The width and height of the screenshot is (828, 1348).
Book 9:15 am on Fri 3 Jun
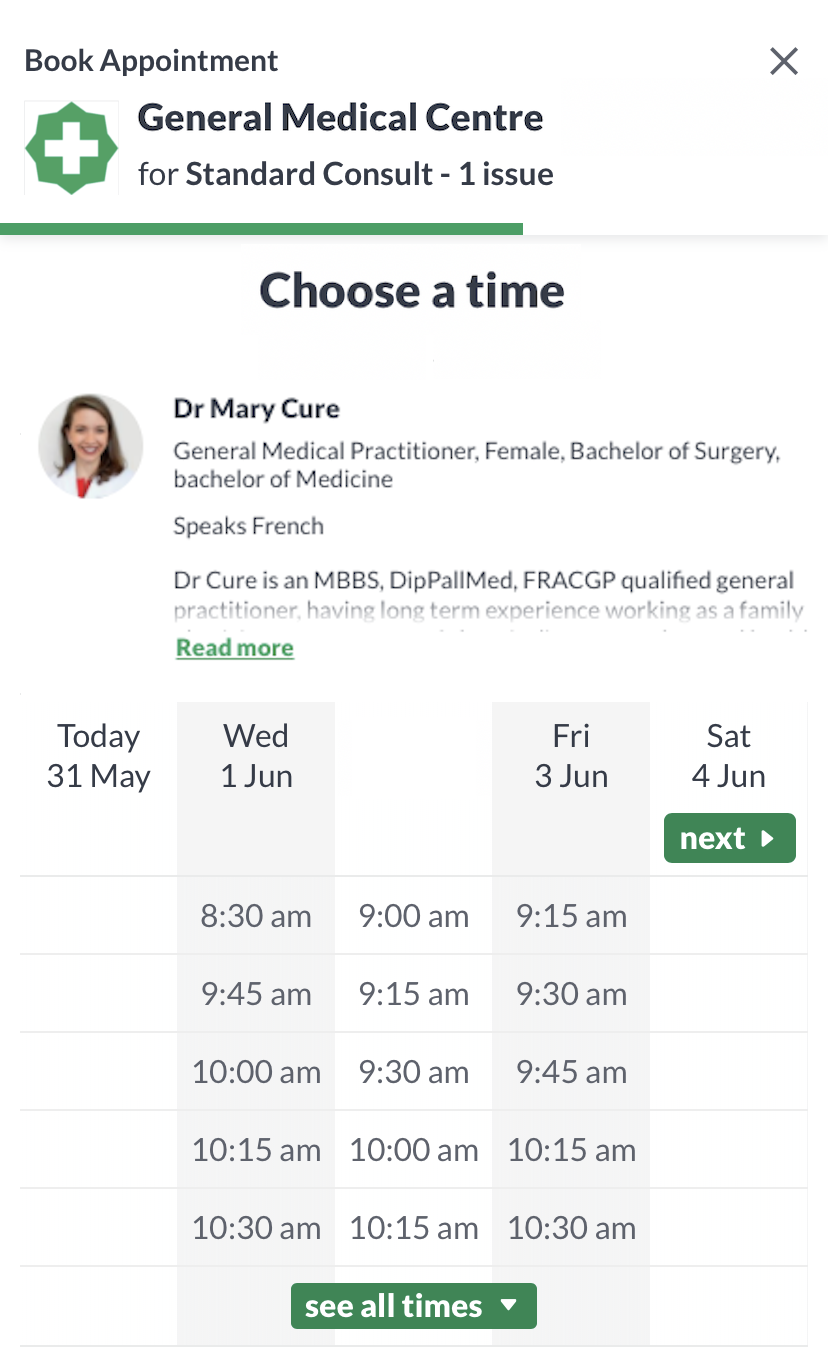pyautogui.click(x=571, y=916)
